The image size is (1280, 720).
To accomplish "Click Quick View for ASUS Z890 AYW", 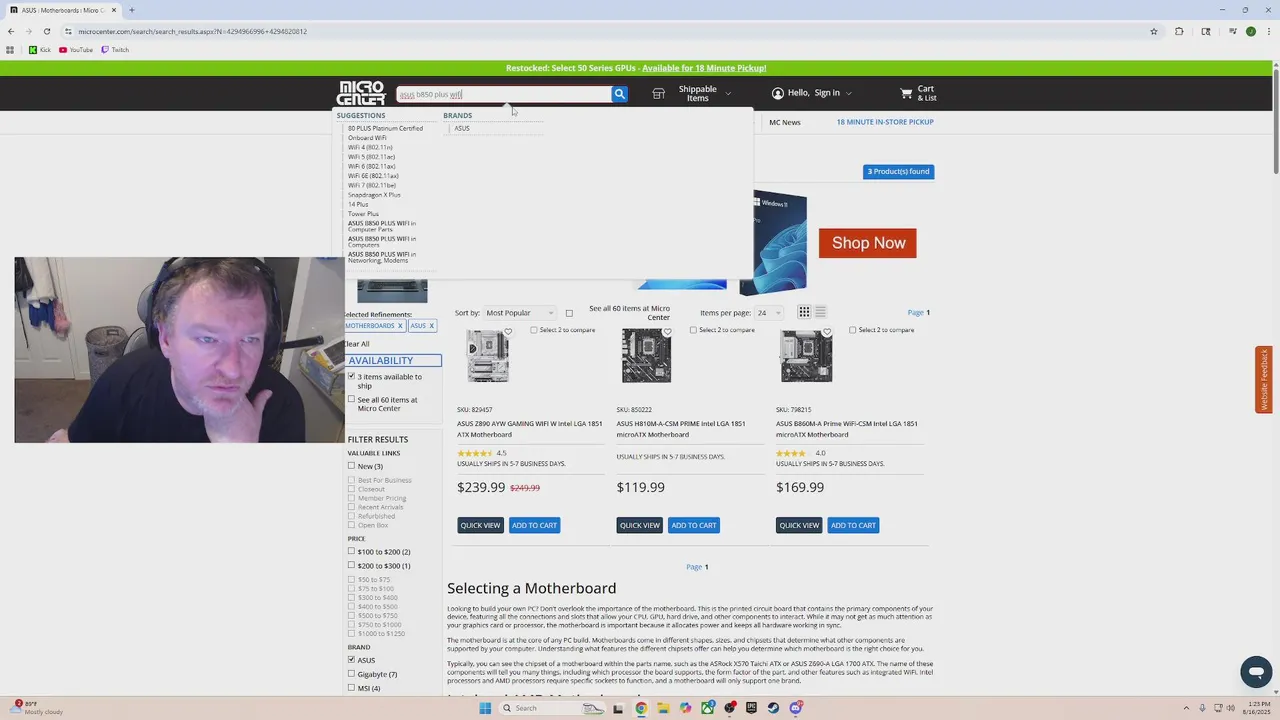I will [480, 525].
